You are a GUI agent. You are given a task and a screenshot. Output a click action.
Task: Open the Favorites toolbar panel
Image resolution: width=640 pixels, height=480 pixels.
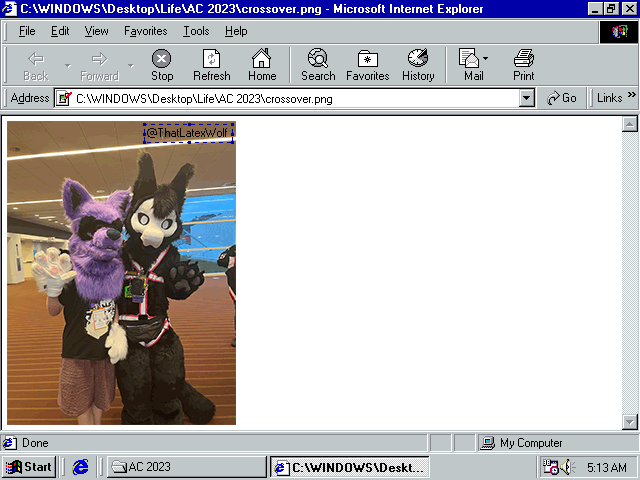tap(368, 64)
